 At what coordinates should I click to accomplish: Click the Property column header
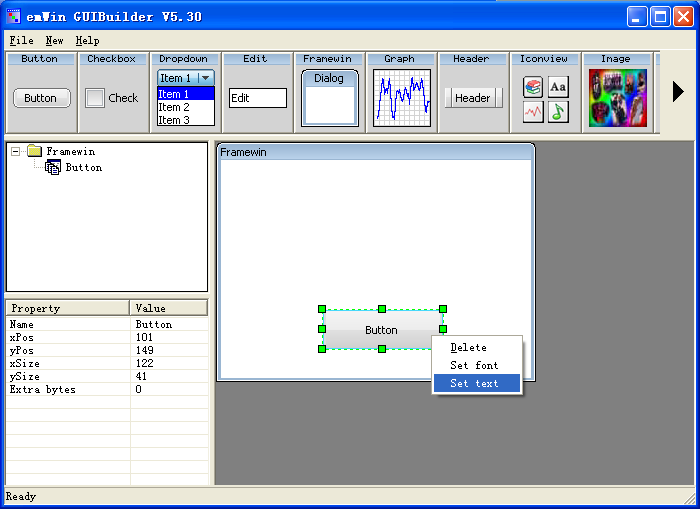pos(67,308)
